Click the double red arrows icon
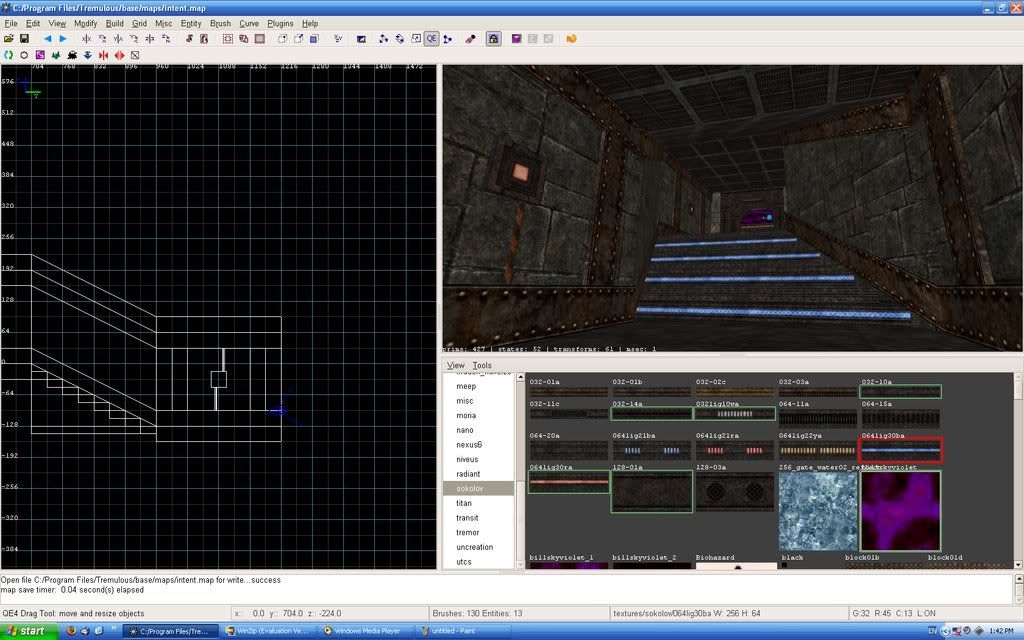Image resolution: width=1024 pixels, height=640 pixels. (x=103, y=56)
